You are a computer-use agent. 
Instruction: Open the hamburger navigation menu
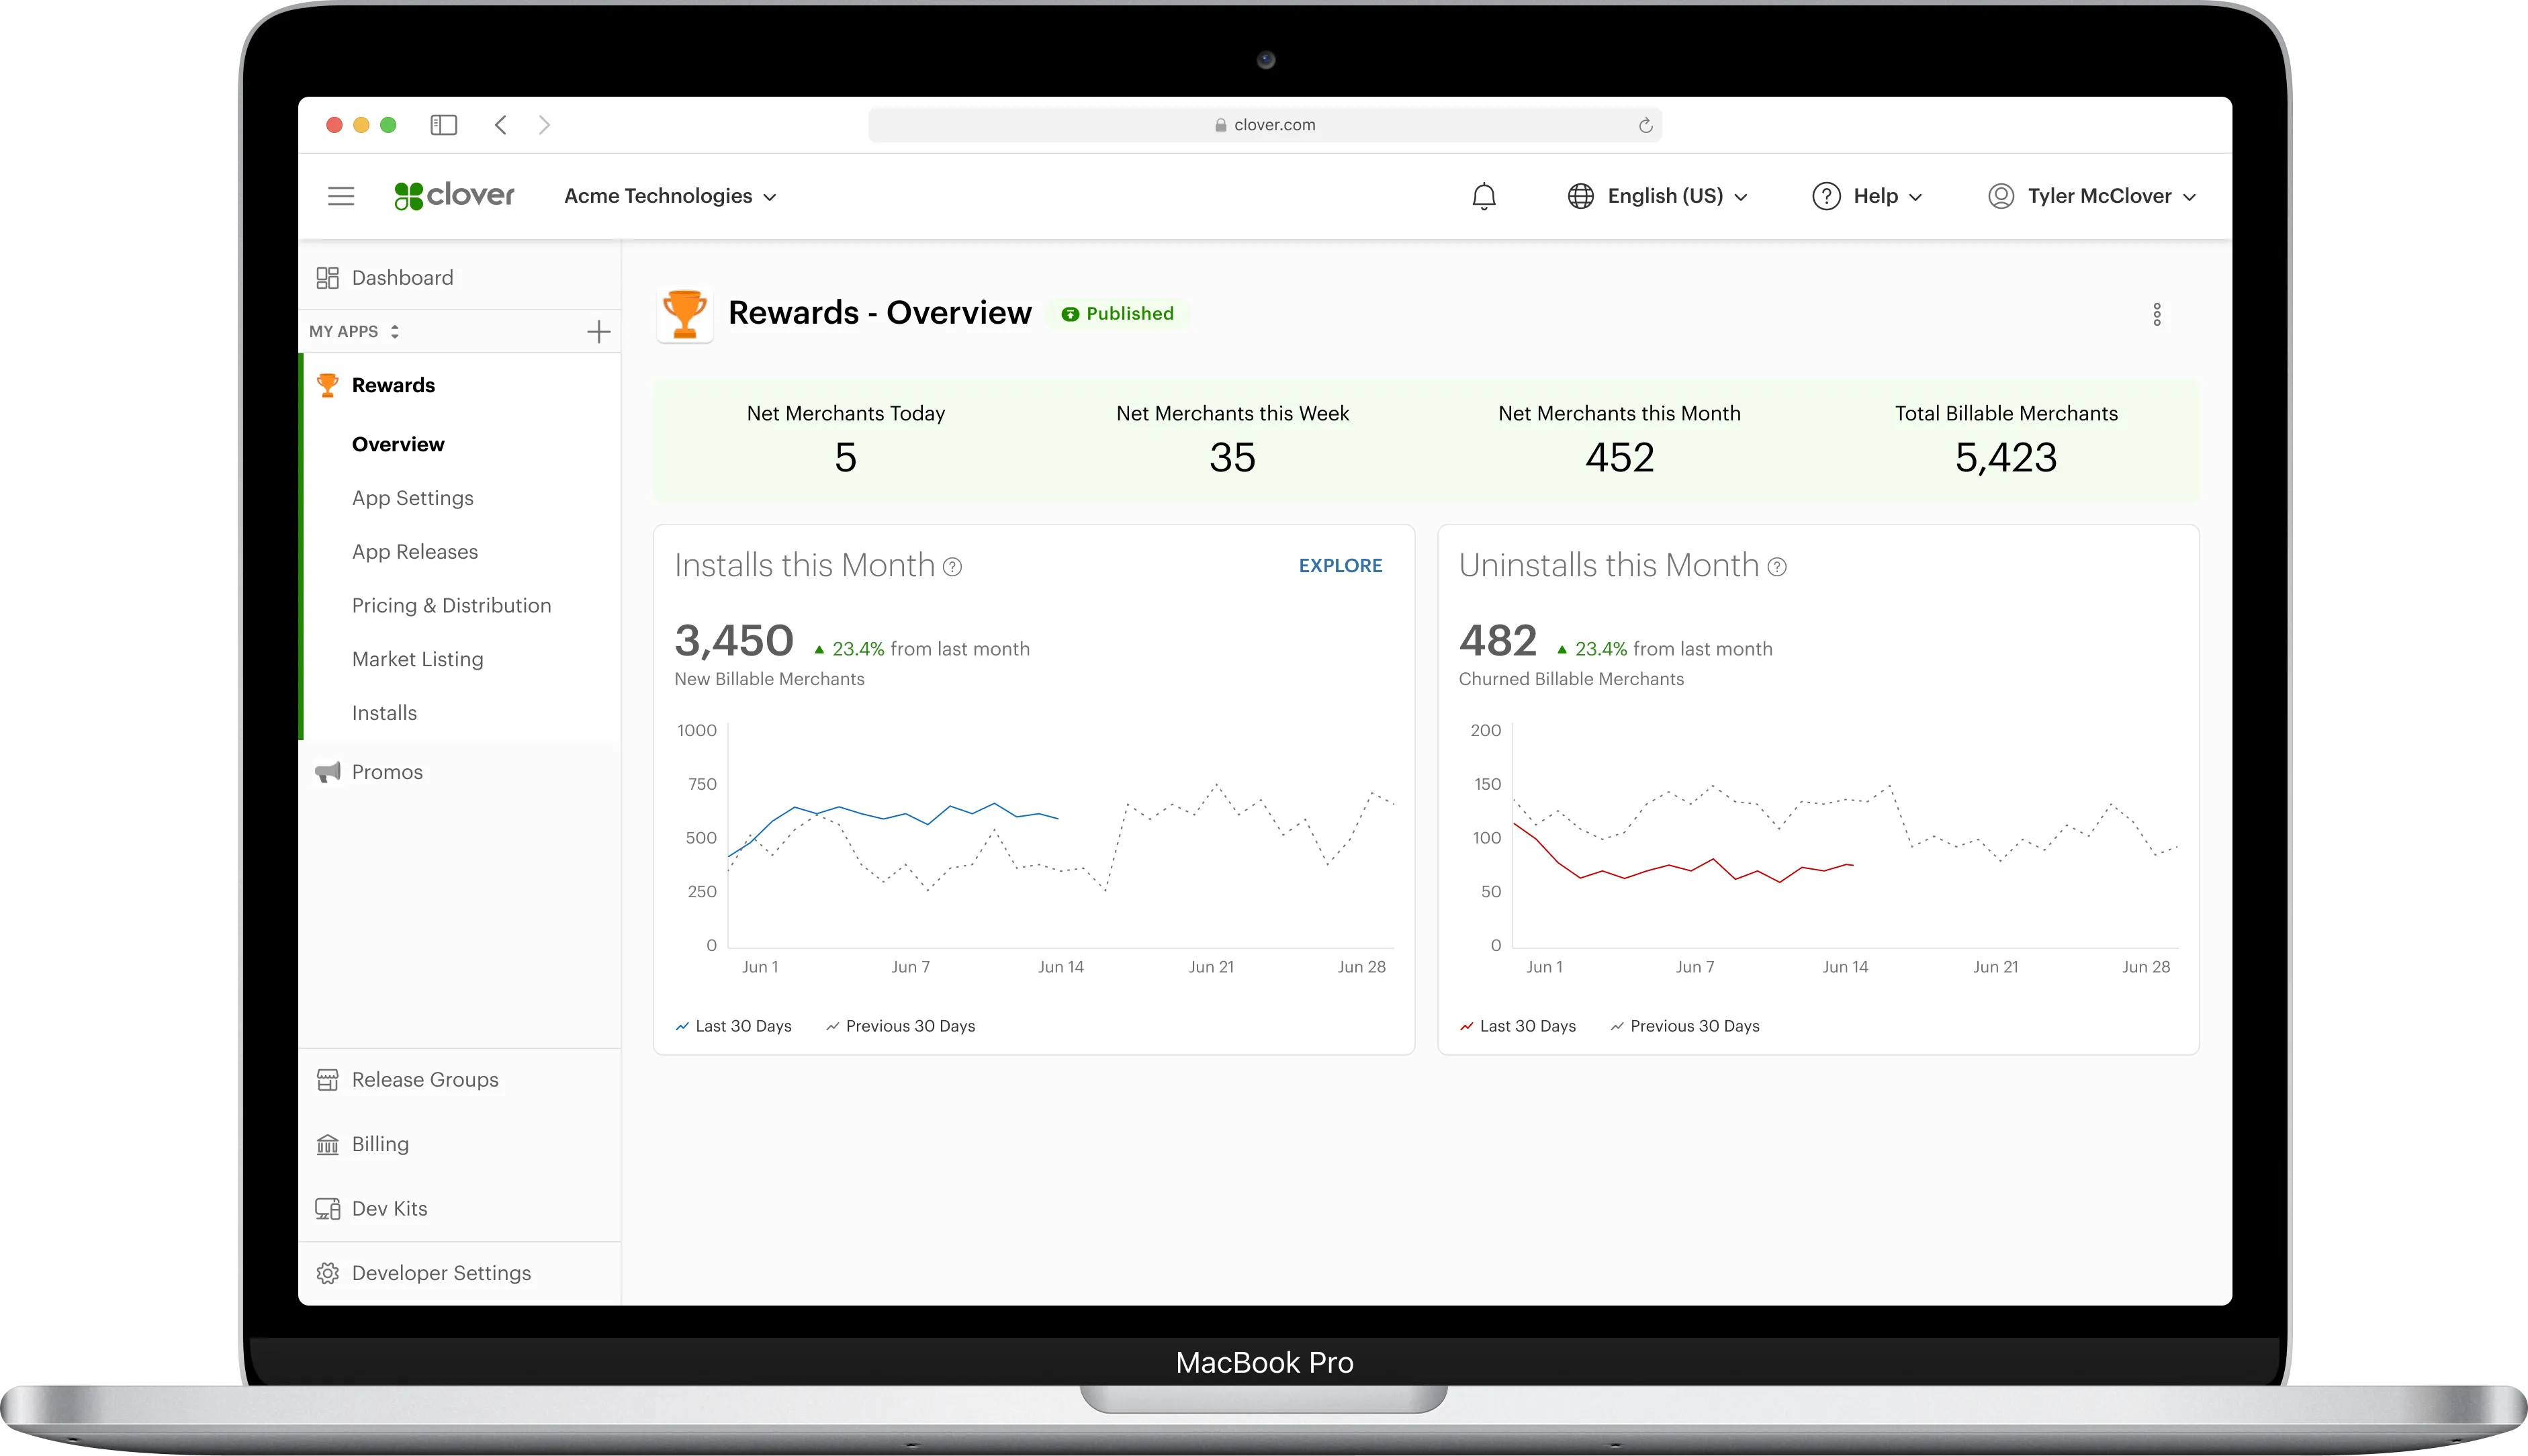click(x=341, y=196)
